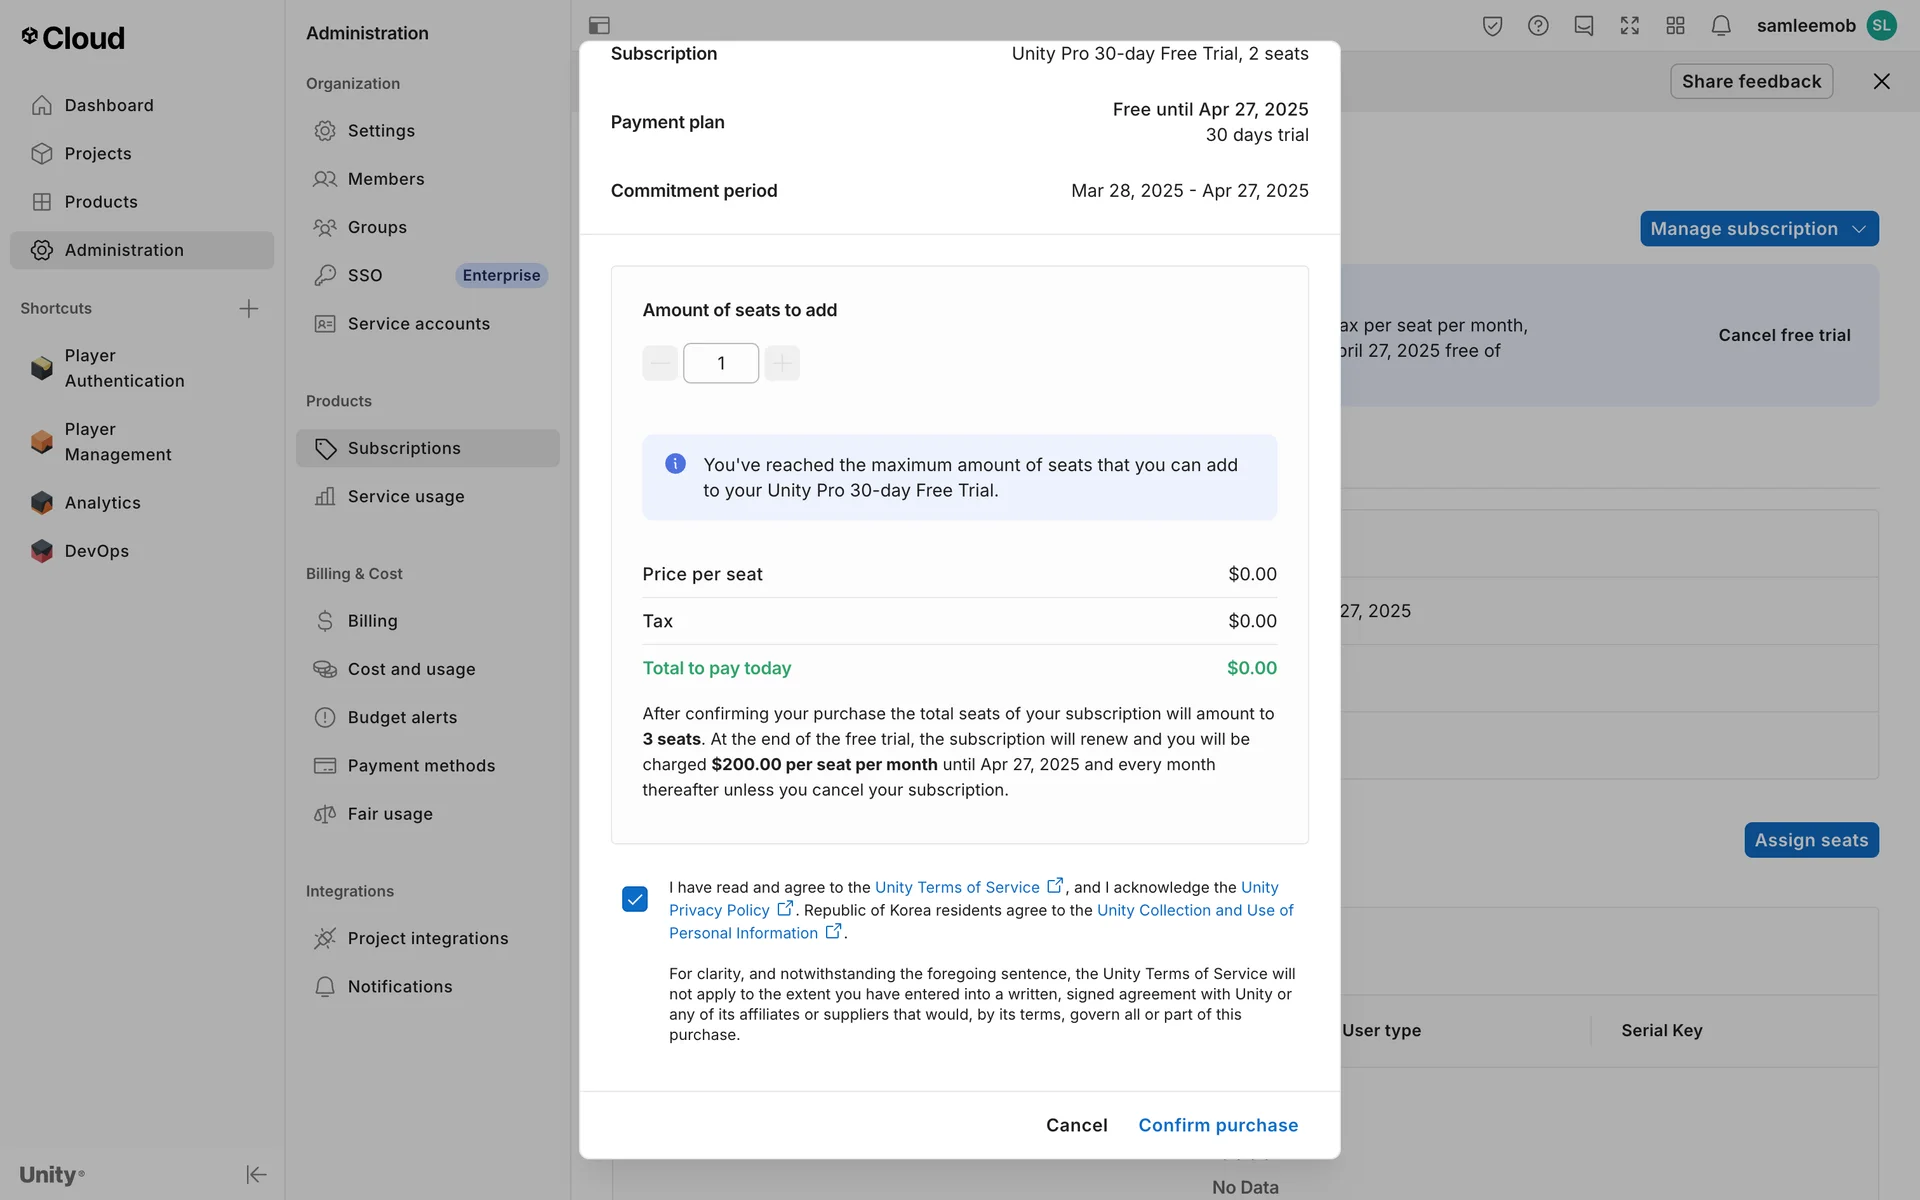1920x1200 pixels.
Task: Click the seats amount input field
Action: (x=720, y=363)
